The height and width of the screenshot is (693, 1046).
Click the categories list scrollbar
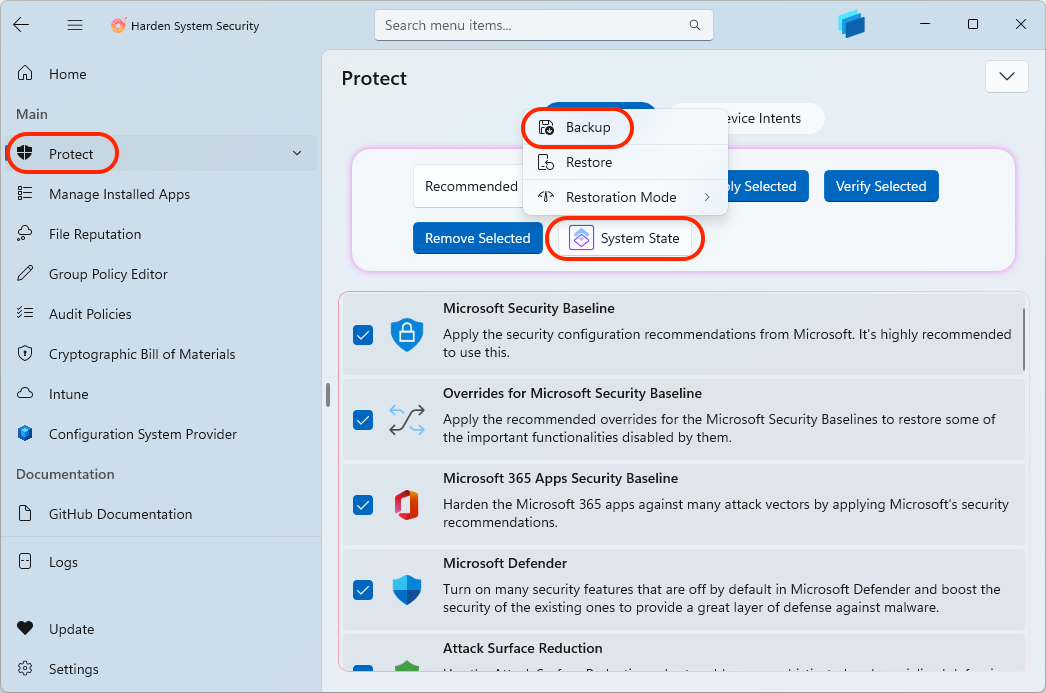point(1023,340)
